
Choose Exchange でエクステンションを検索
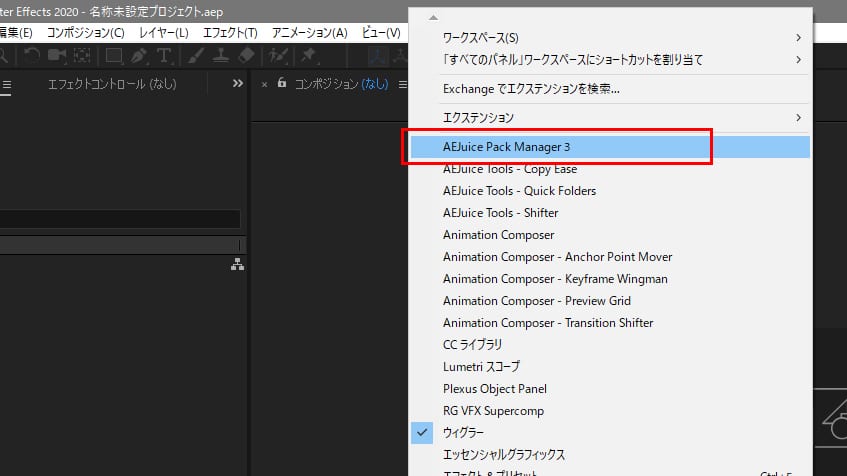point(610,89)
